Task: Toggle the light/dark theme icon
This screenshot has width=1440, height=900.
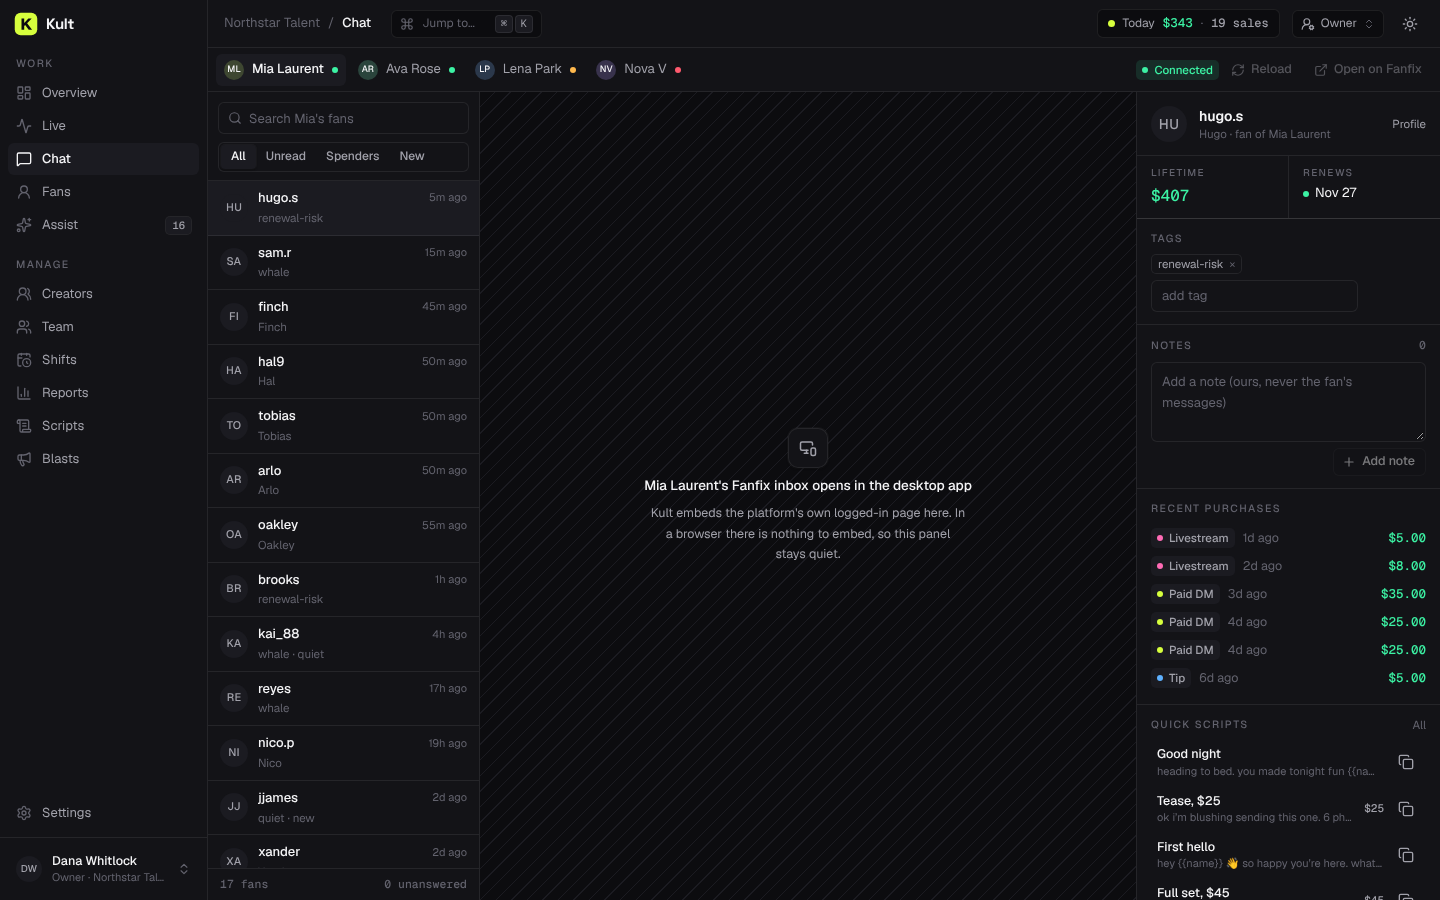Action: [1410, 24]
